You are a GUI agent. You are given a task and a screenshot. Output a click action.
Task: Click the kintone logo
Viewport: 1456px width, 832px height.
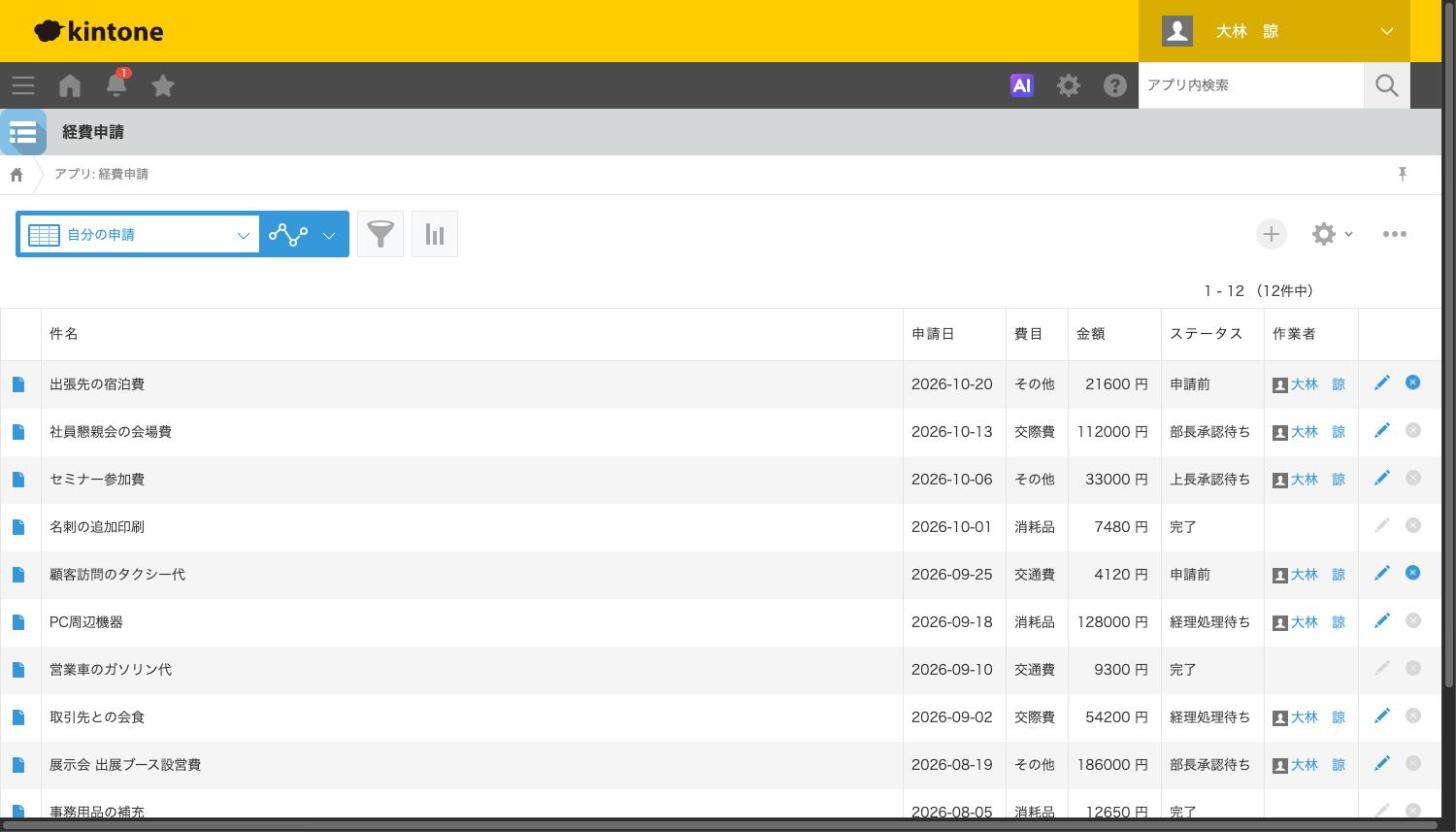[x=98, y=31]
